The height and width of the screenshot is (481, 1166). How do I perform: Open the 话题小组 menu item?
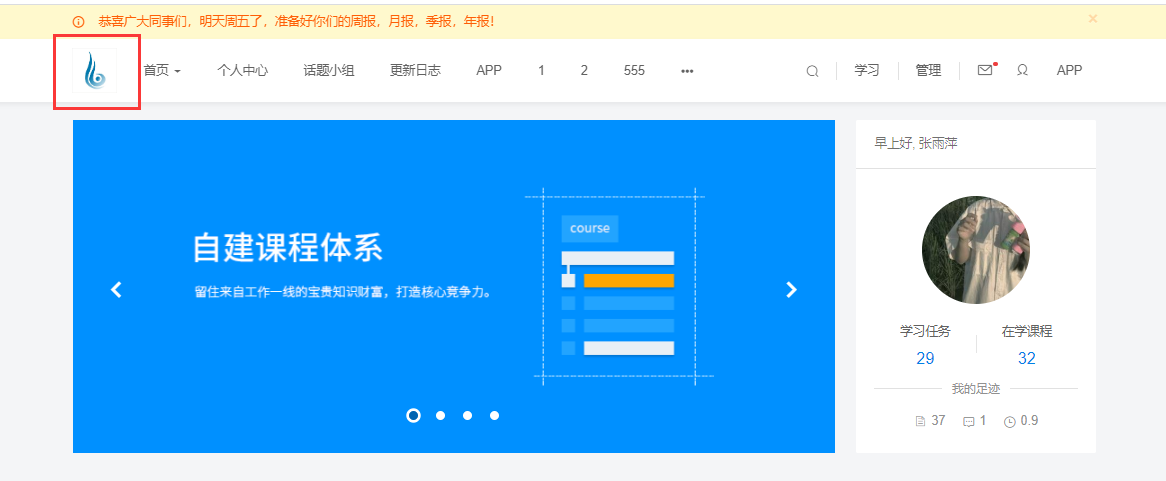[328, 71]
